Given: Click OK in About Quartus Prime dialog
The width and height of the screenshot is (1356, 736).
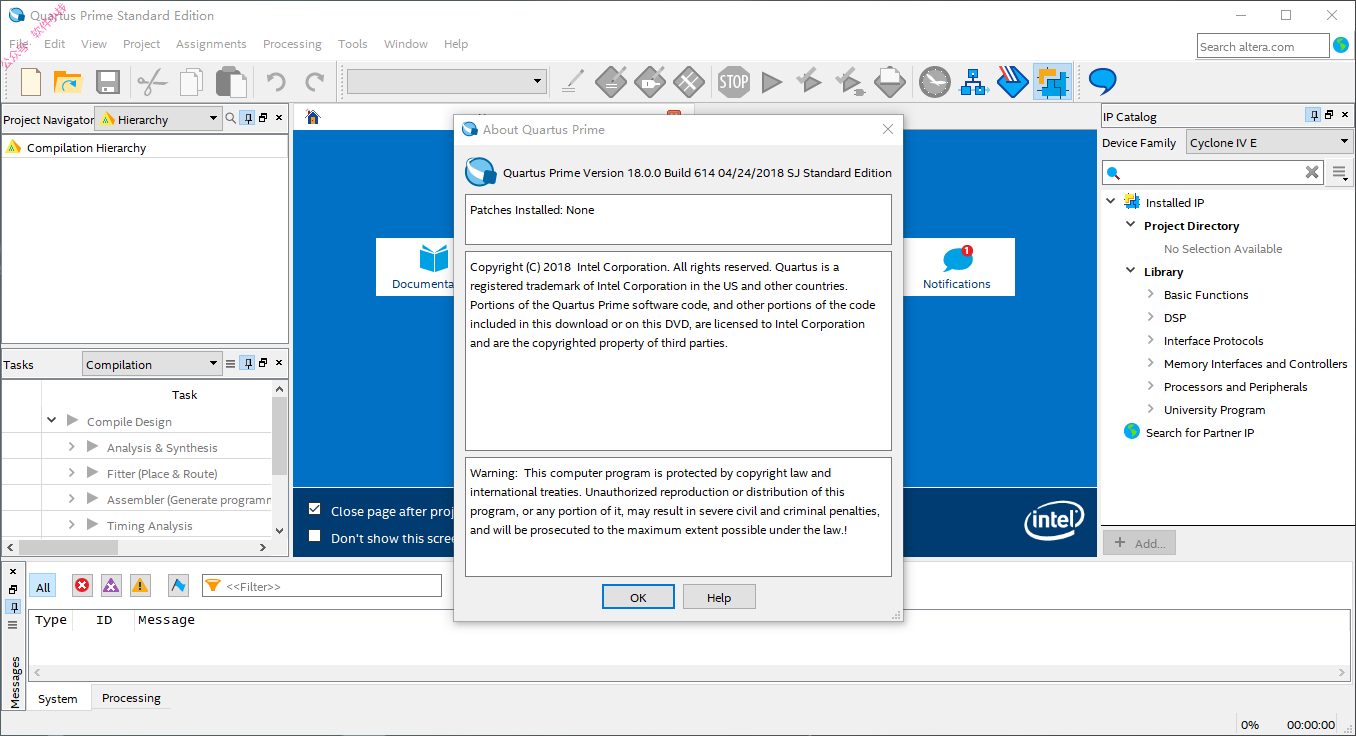Looking at the screenshot, I should point(638,597).
